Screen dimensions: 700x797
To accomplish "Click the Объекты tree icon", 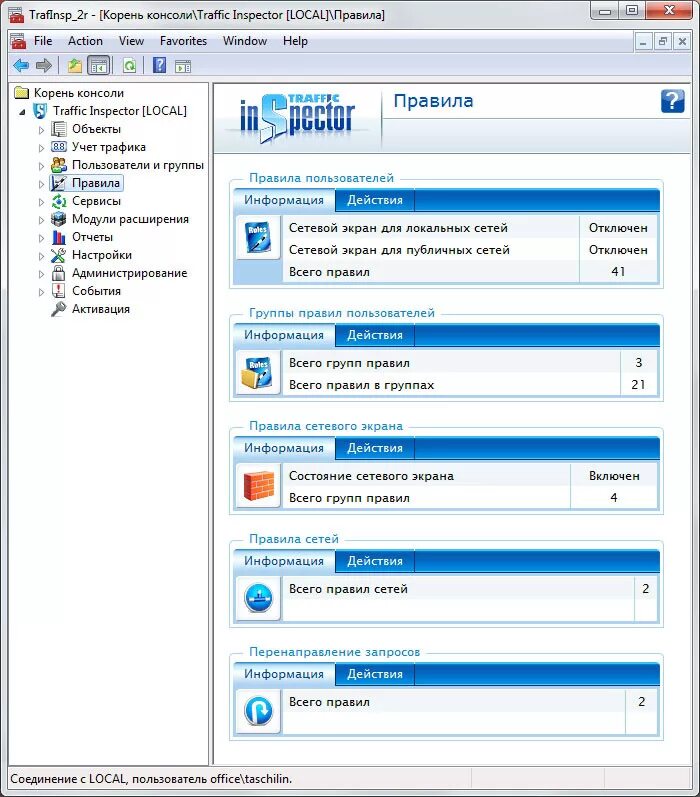I will tap(59, 129).
